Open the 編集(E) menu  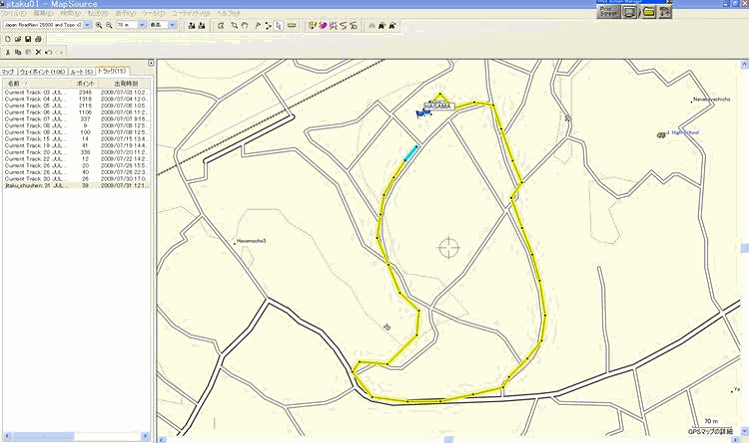(43, 13)
